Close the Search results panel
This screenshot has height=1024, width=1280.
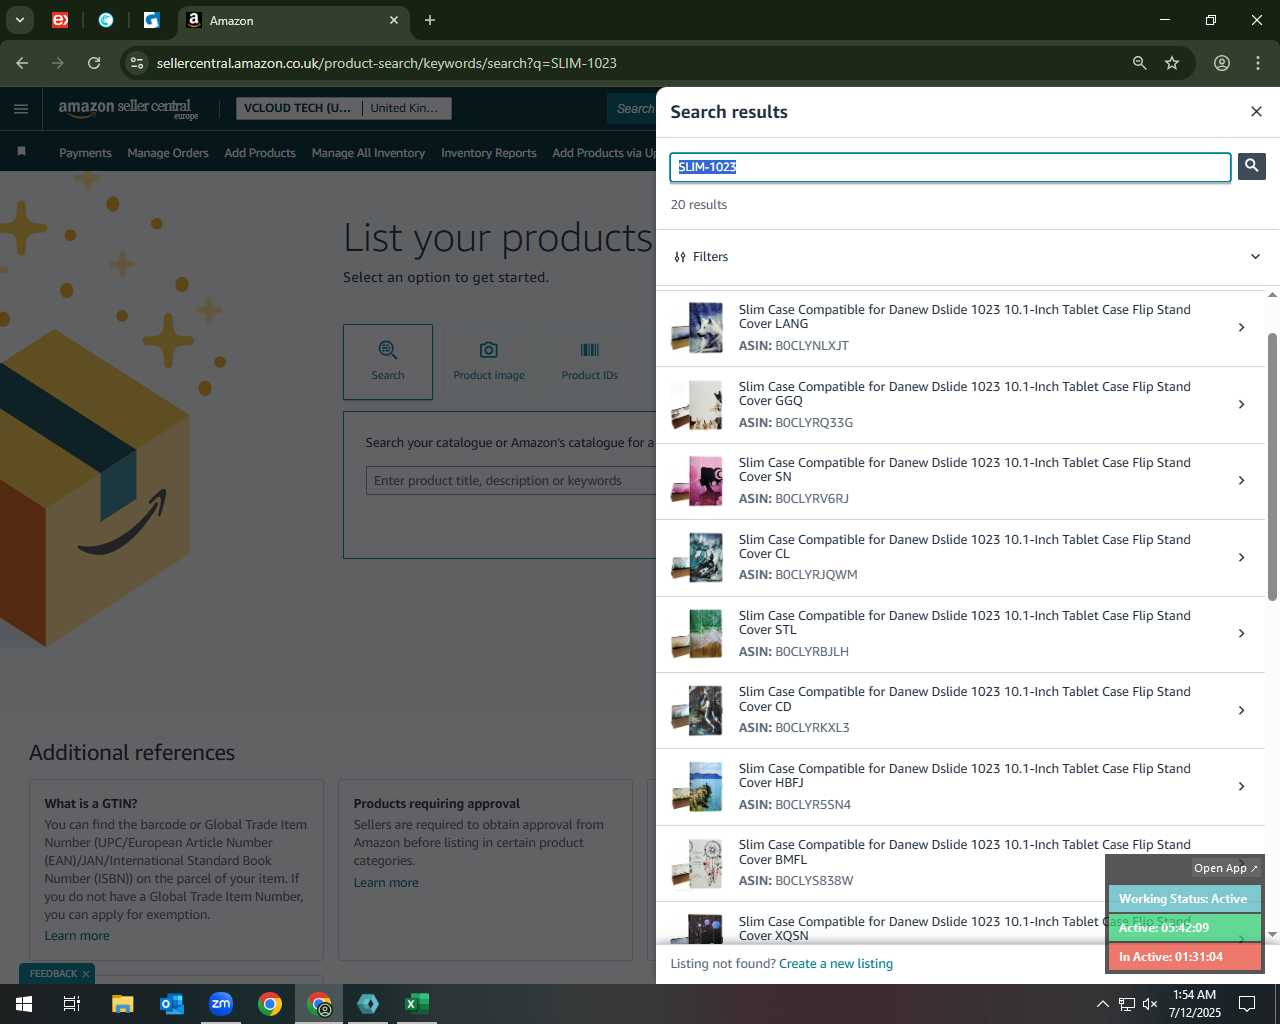(x=1256, y=111)
